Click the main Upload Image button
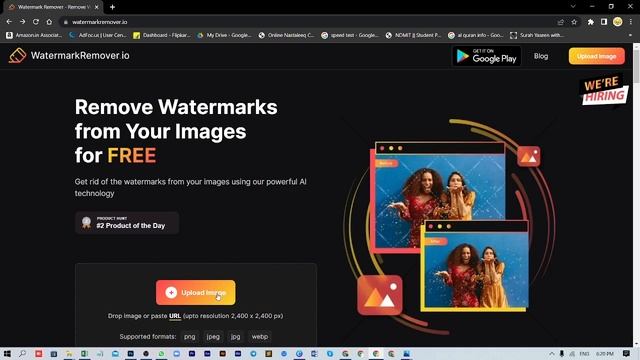This screenshot has height=360, width=640. point(196,292)
